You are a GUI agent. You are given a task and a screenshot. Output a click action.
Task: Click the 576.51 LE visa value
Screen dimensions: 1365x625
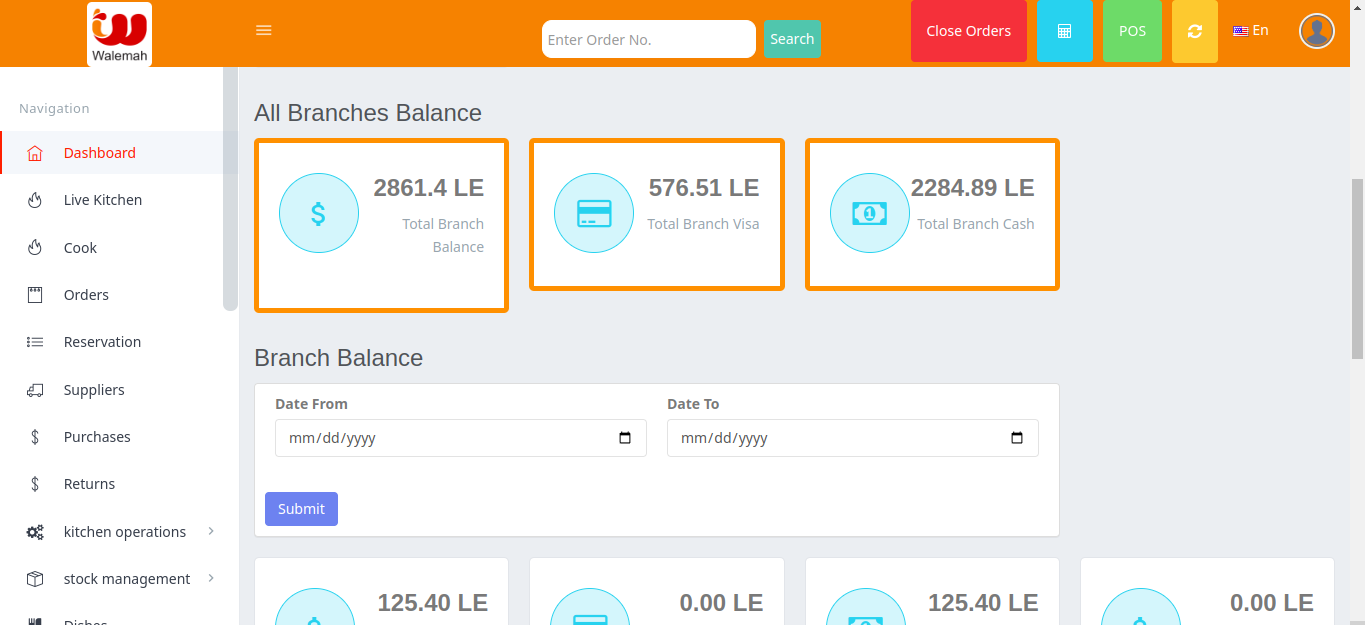click(704, 187)
